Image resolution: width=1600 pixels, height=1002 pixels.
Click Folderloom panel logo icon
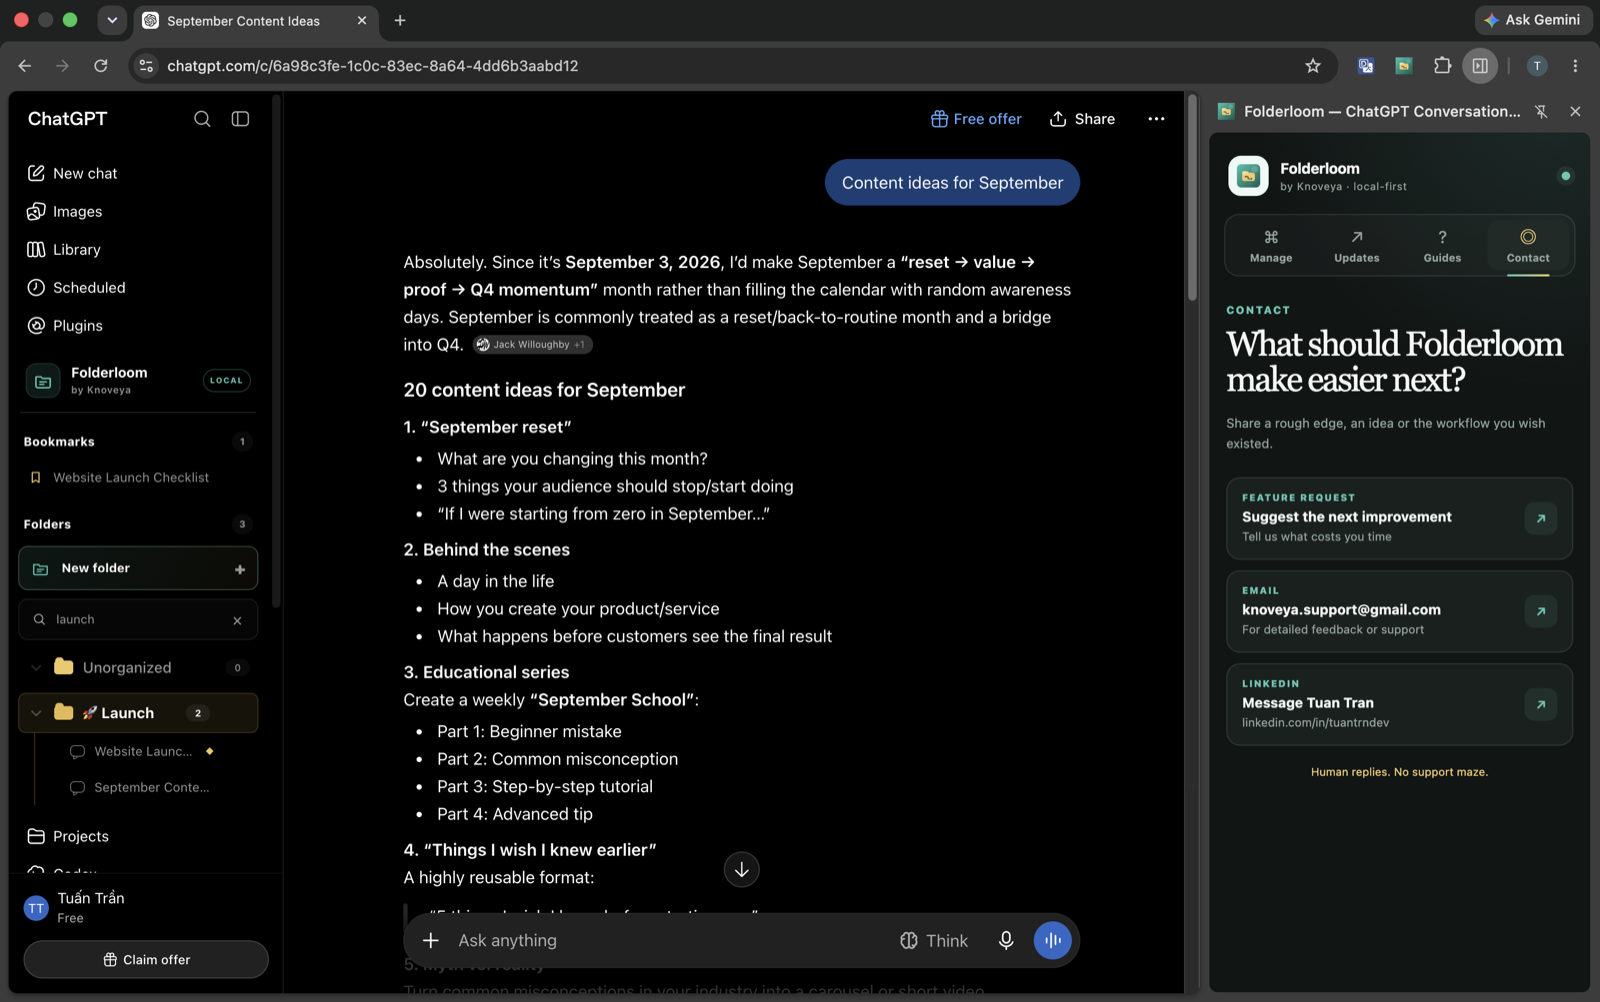coord(1248,176)
